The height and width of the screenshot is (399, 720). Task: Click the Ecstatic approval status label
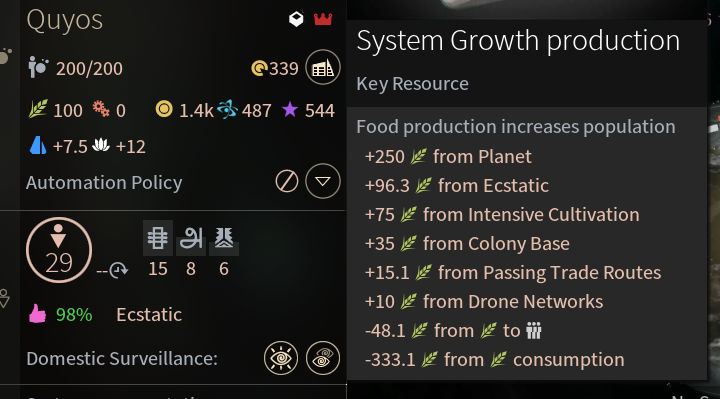(149, 315)
